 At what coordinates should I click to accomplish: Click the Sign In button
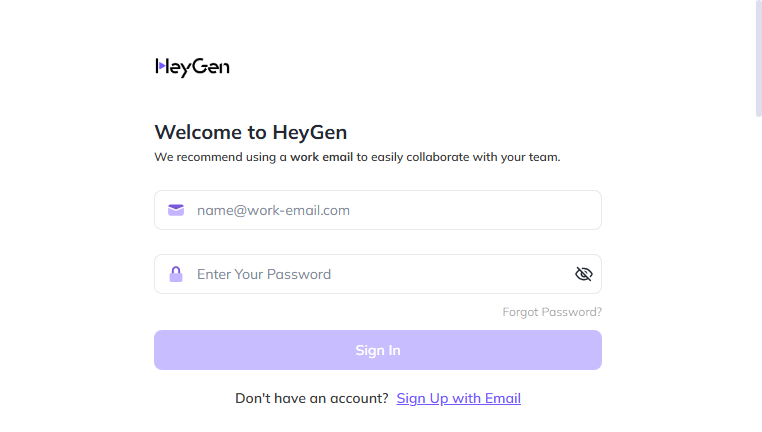[x=378, y=350]
